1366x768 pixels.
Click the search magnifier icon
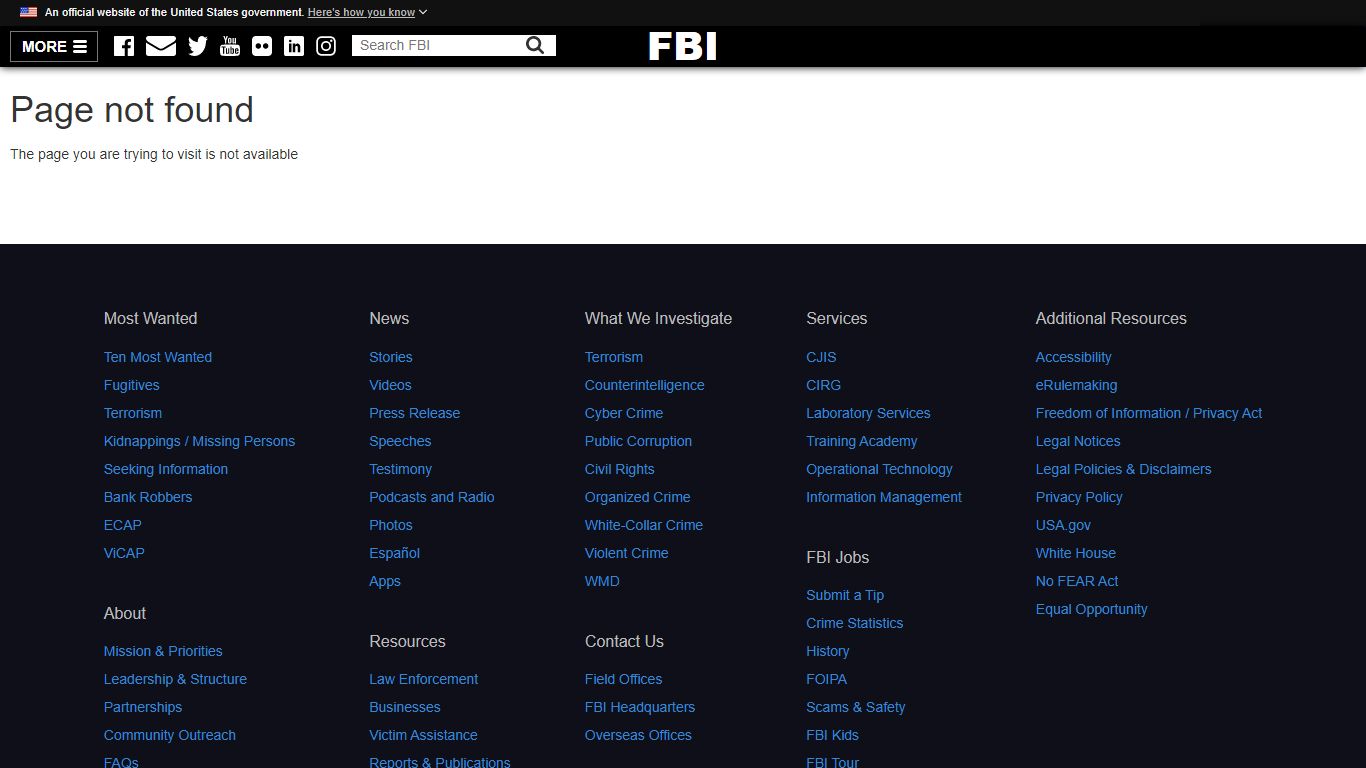[x=535, y=45]
